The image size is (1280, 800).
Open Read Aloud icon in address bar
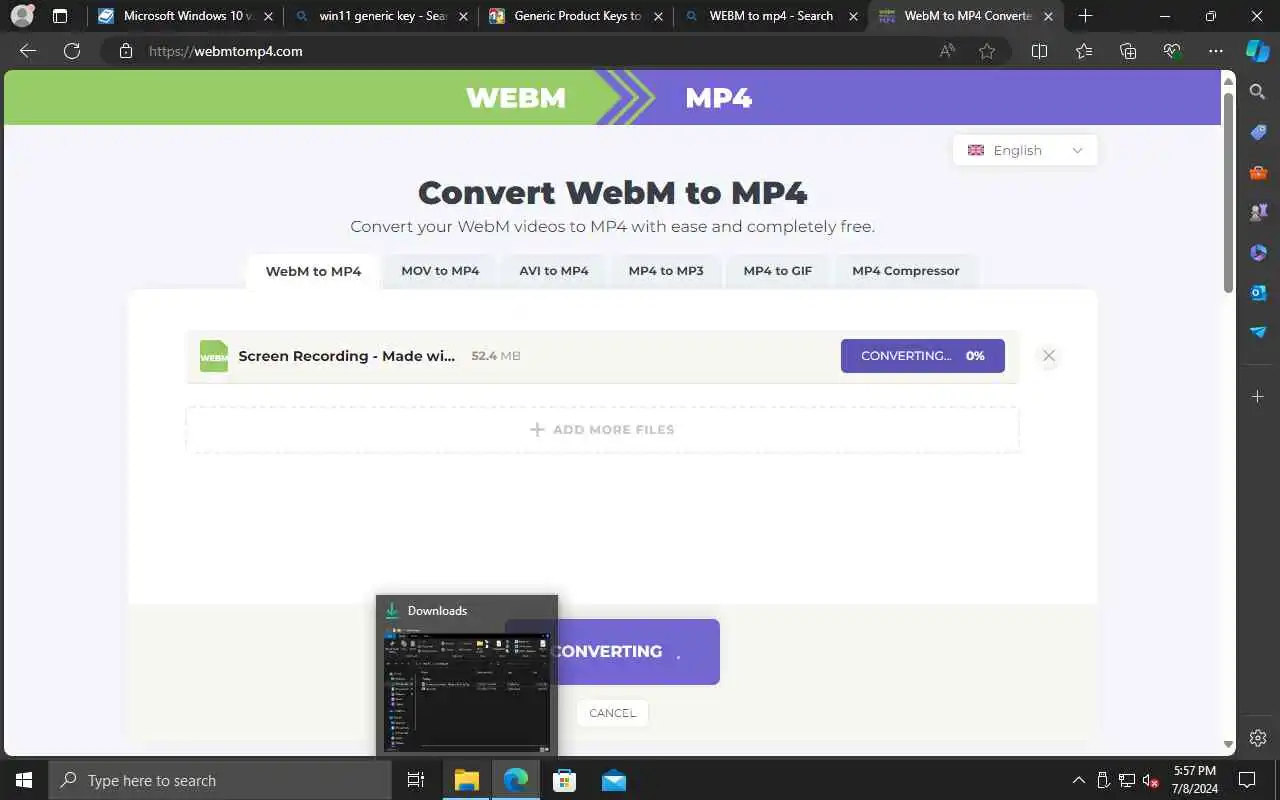947,51
